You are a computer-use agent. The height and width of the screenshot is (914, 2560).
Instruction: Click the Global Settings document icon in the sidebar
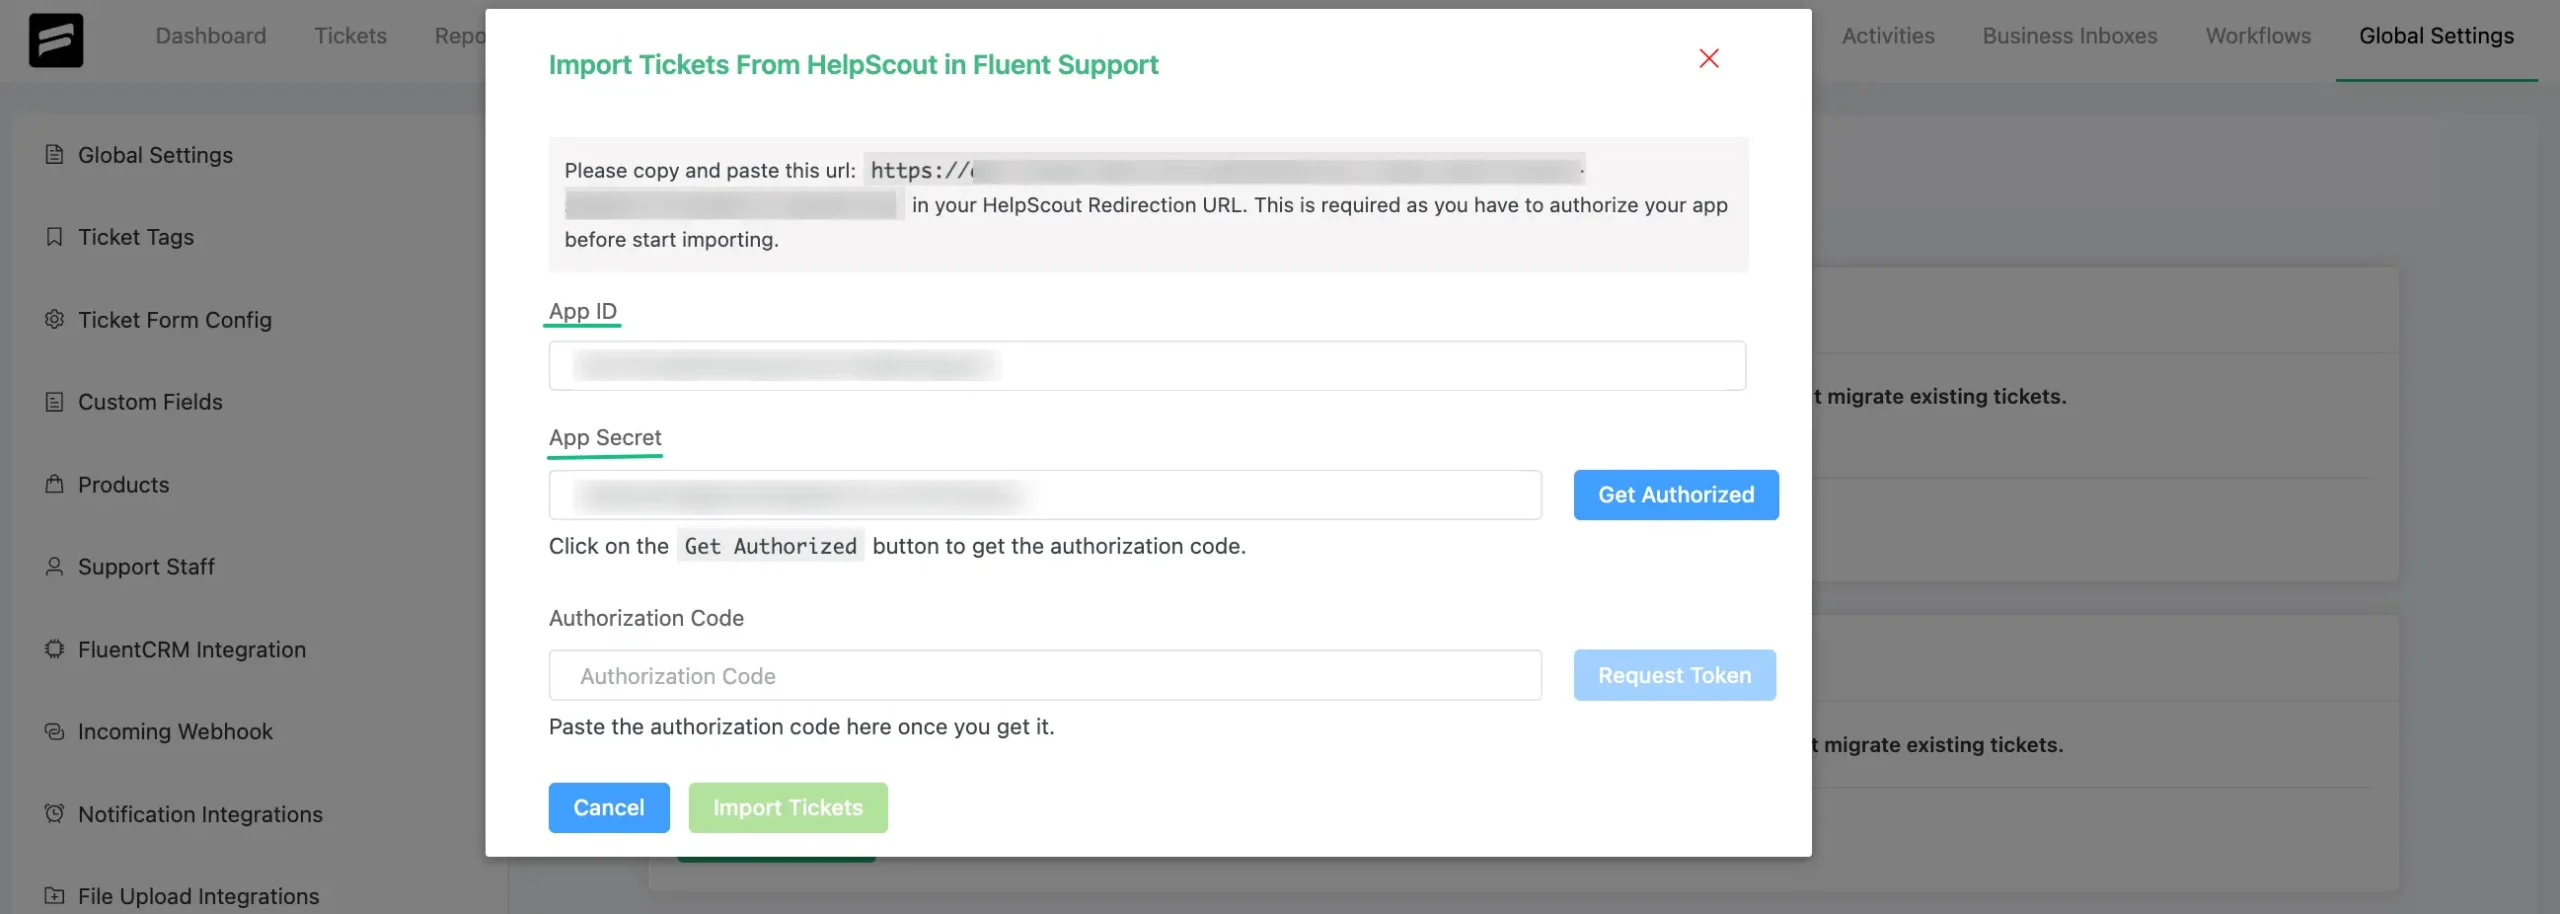coord(54,154)
